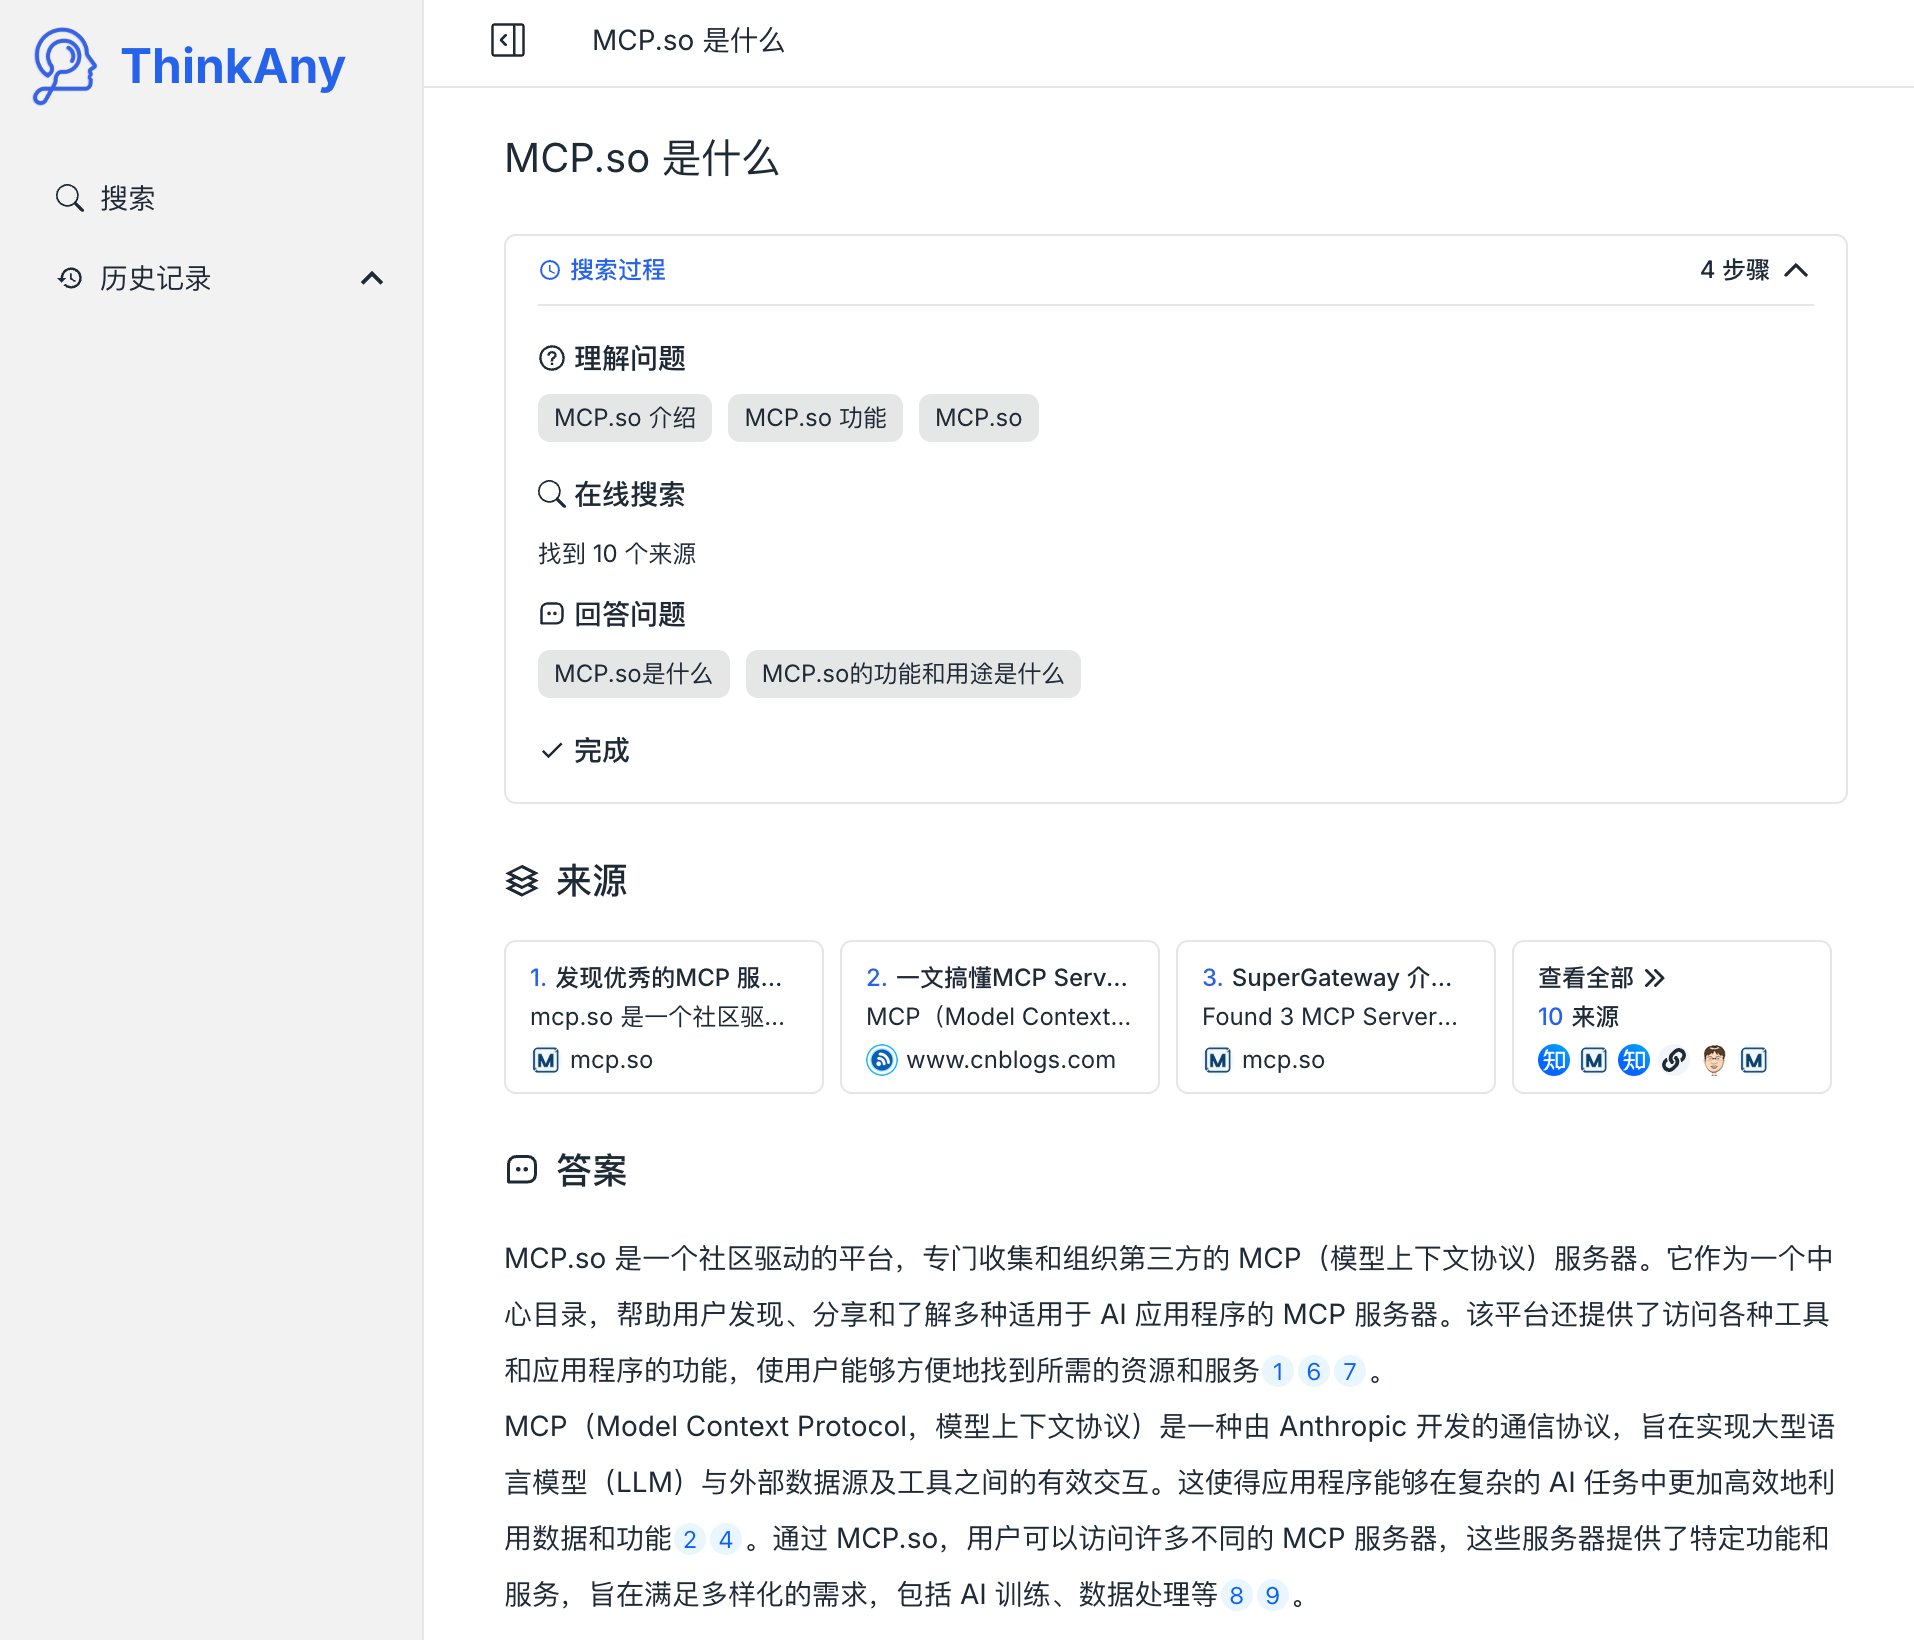
Task: Expand 查看全部 to view all 10 sources
Action: [1600, 977]
